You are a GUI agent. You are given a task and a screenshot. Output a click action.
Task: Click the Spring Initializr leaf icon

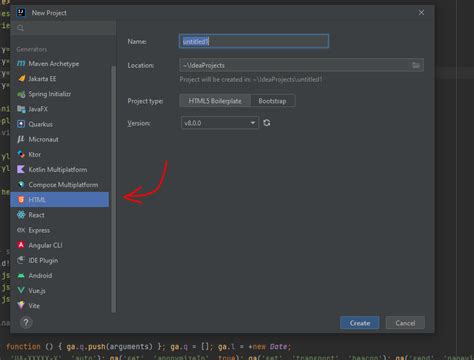click(x=21, y=94)
